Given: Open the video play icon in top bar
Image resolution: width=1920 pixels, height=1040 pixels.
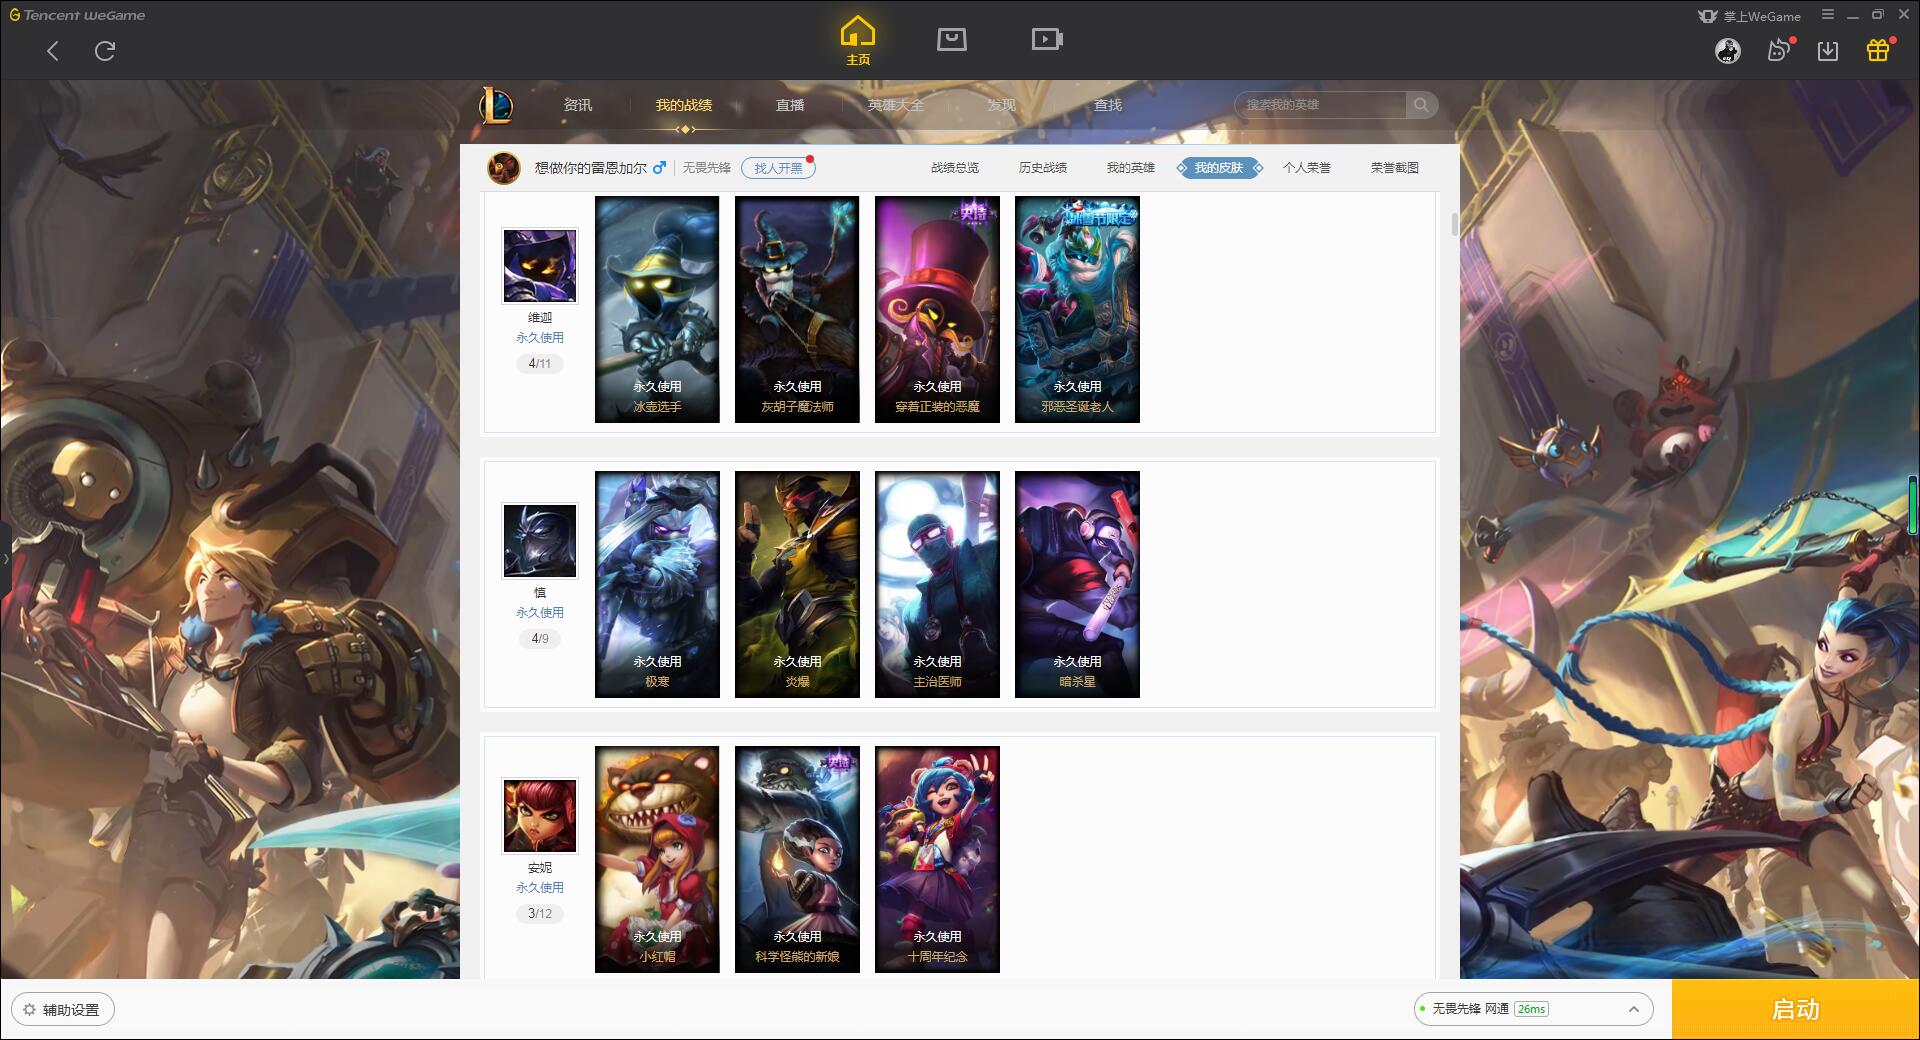Looking at the screenshot, I should (x=1047, y=40).
